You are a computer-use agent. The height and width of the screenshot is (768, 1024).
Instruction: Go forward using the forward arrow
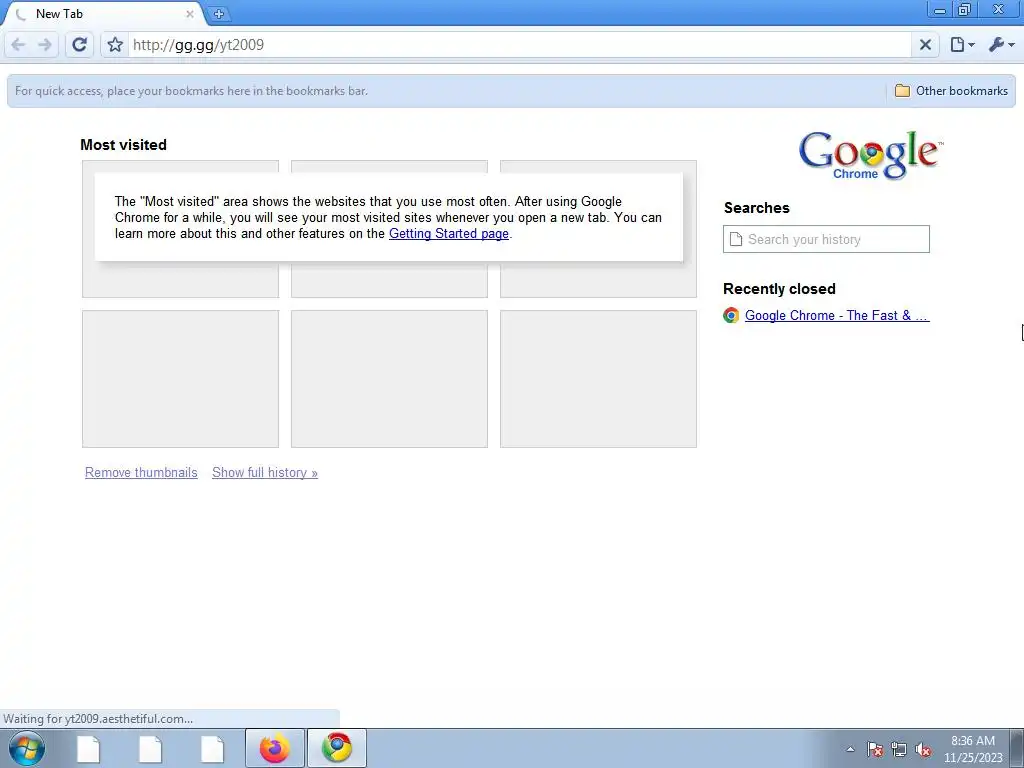[x=44, y=45]
